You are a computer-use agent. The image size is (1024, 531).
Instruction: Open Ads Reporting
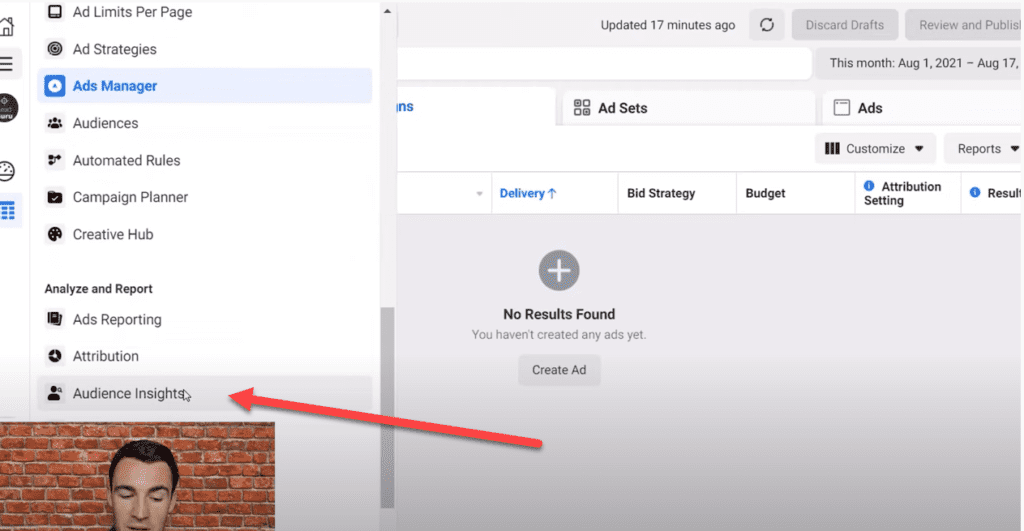(x=204, y=319)
